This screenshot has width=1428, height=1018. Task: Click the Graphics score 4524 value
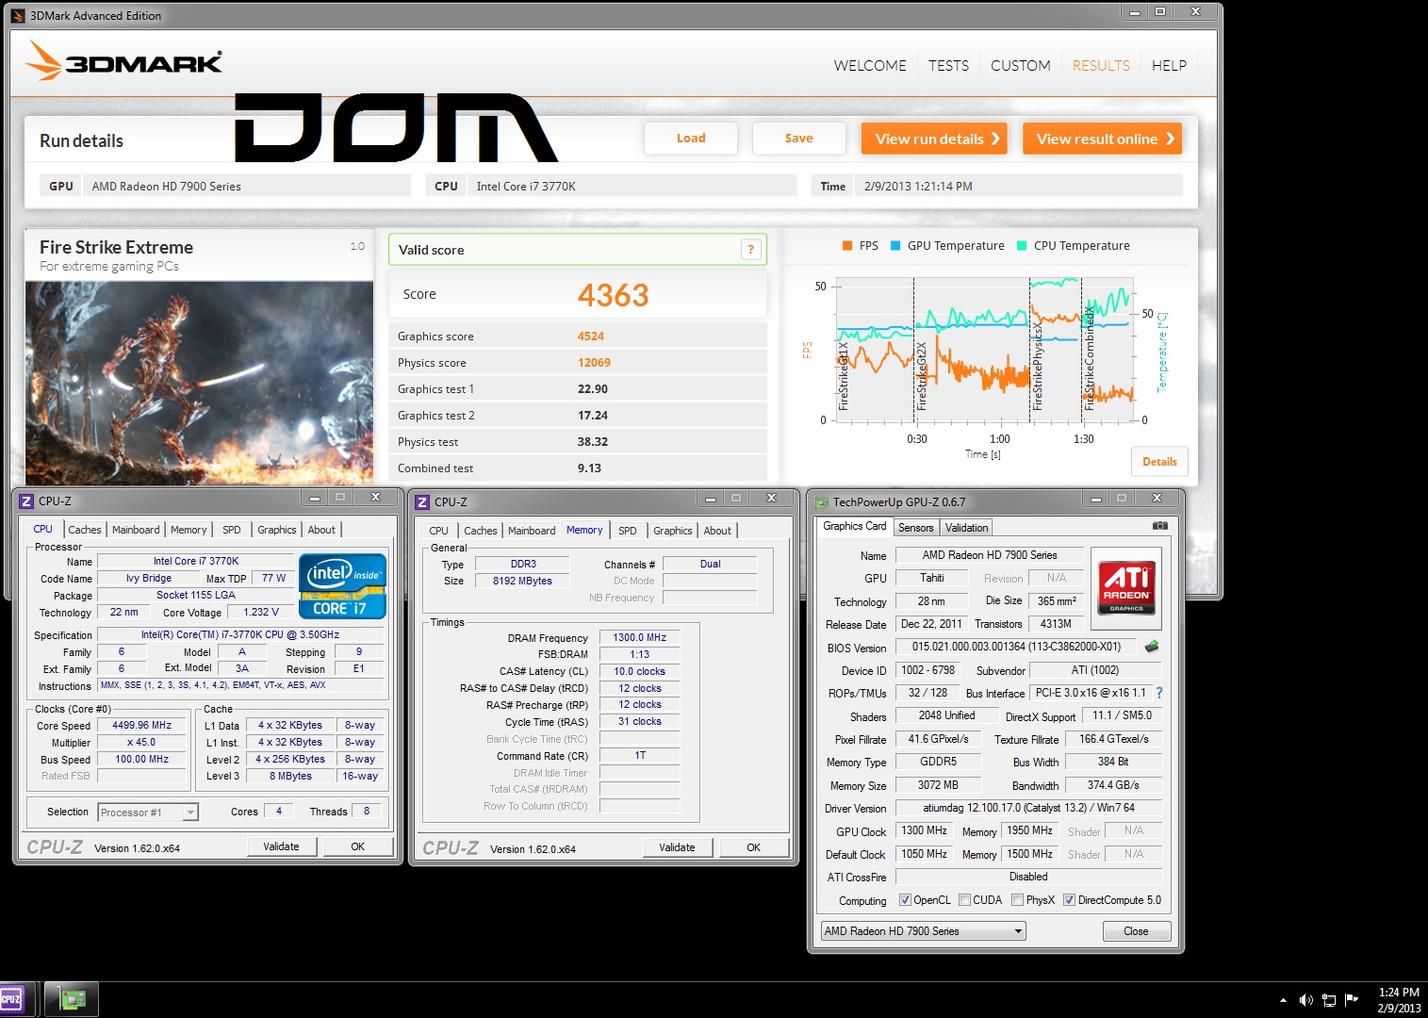point(591,337)
